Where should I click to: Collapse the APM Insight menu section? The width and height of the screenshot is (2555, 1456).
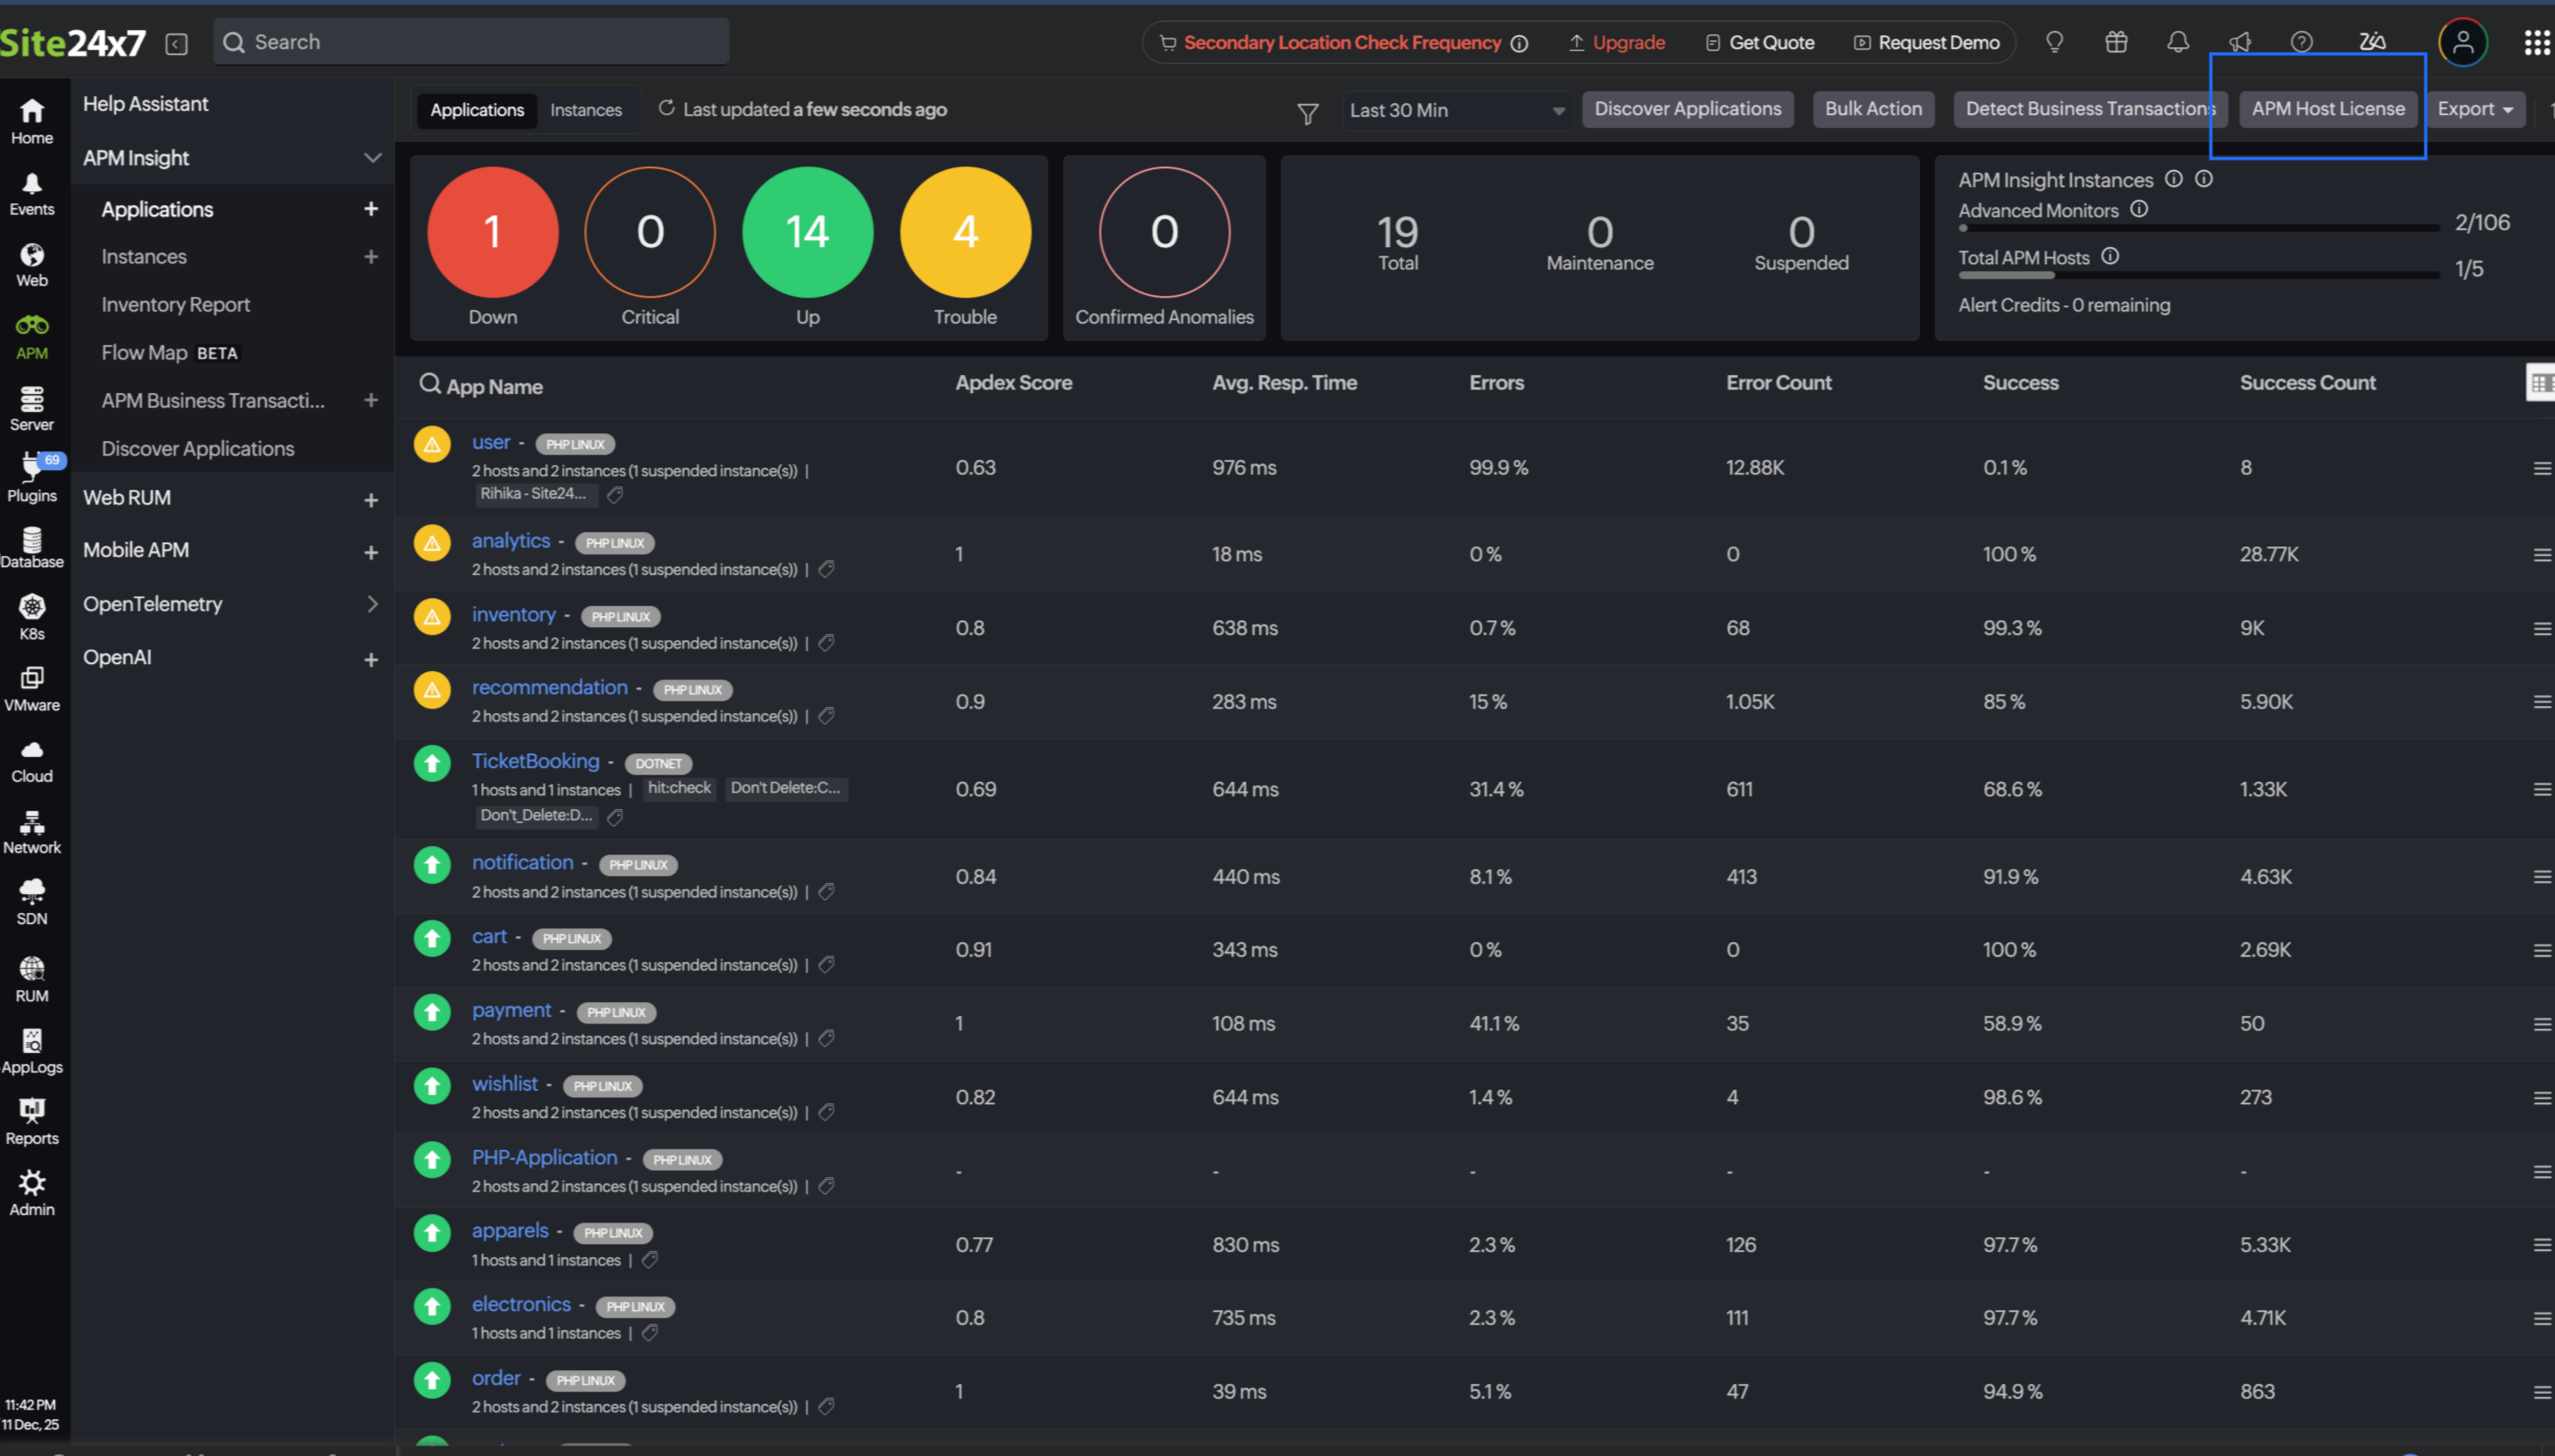[x=372, y=158]
